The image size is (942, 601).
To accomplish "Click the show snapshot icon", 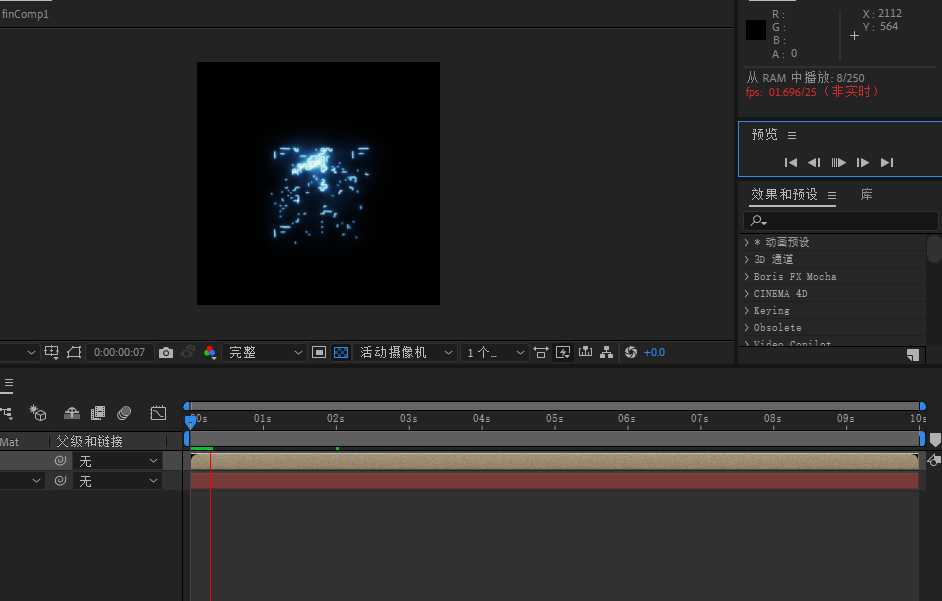I will click(188, 352).
